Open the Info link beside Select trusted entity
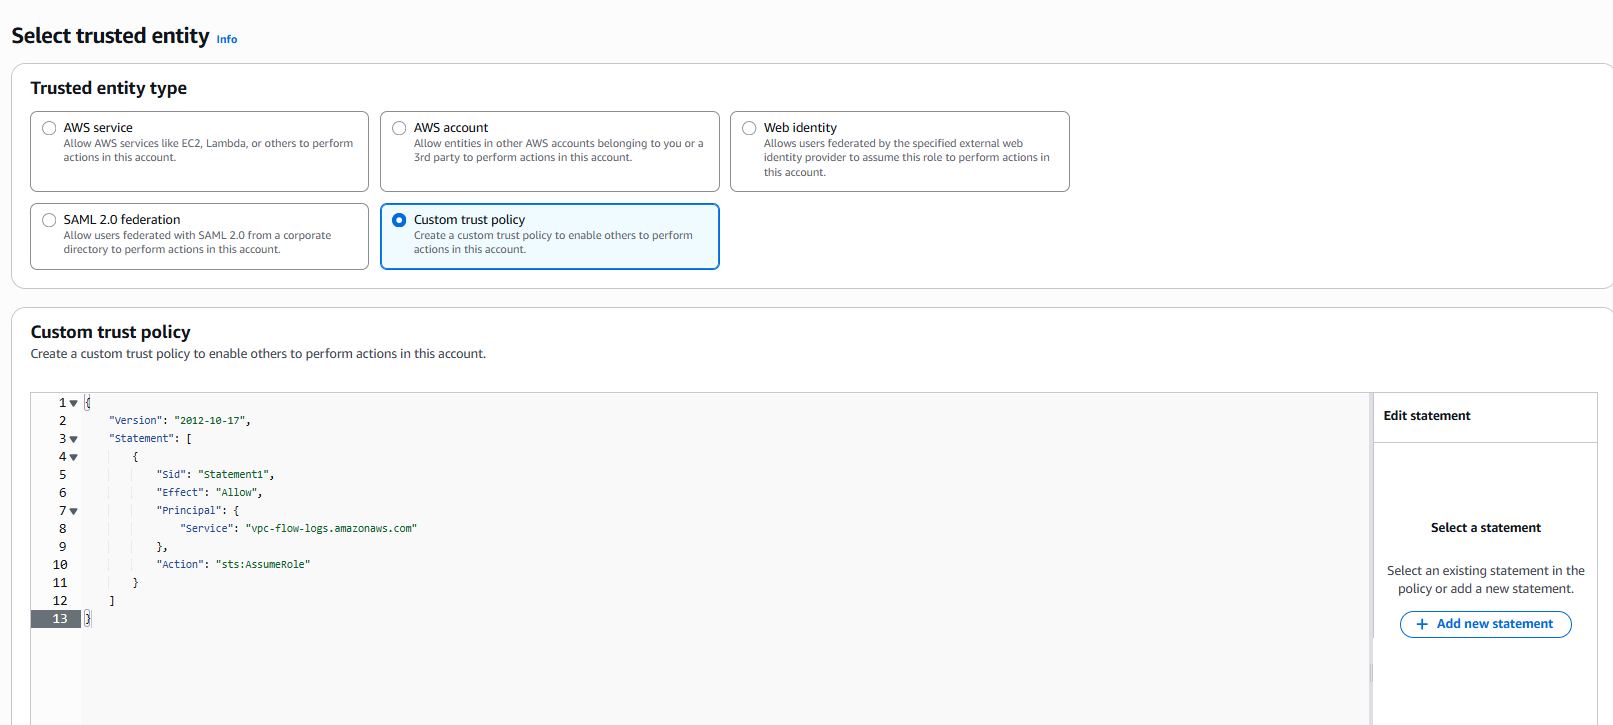The height and width of the screenshot is (725, 1613). (227, 40)
